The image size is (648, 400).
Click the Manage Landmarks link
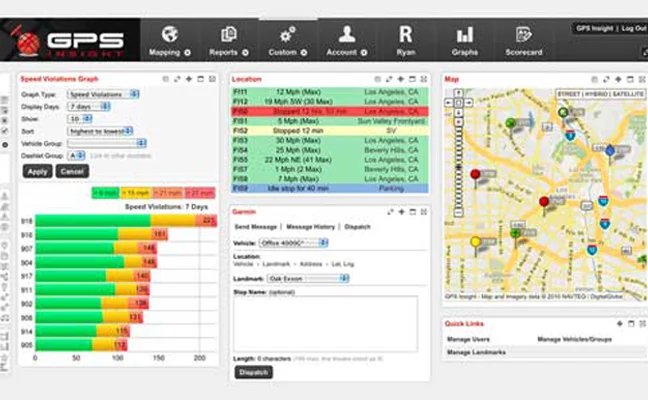(475, 352)
